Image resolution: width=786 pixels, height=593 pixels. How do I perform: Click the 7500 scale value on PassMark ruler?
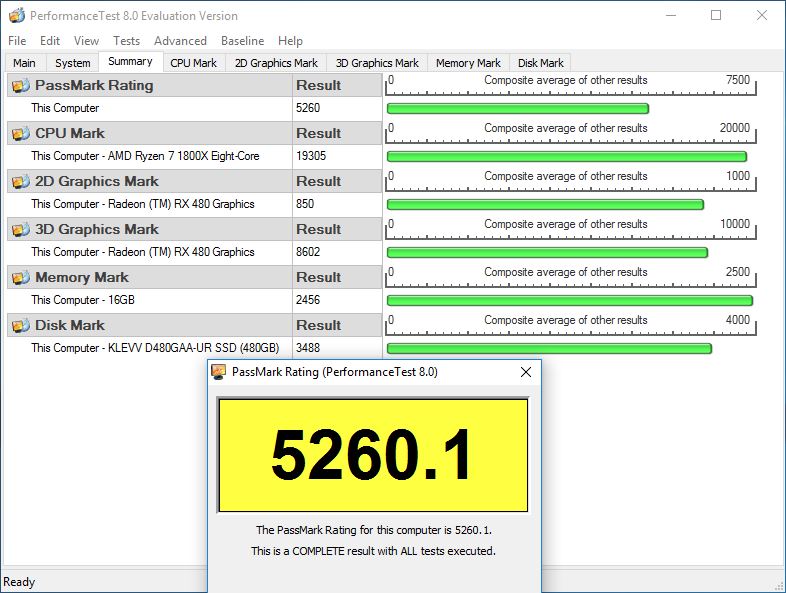pos(738,80)
